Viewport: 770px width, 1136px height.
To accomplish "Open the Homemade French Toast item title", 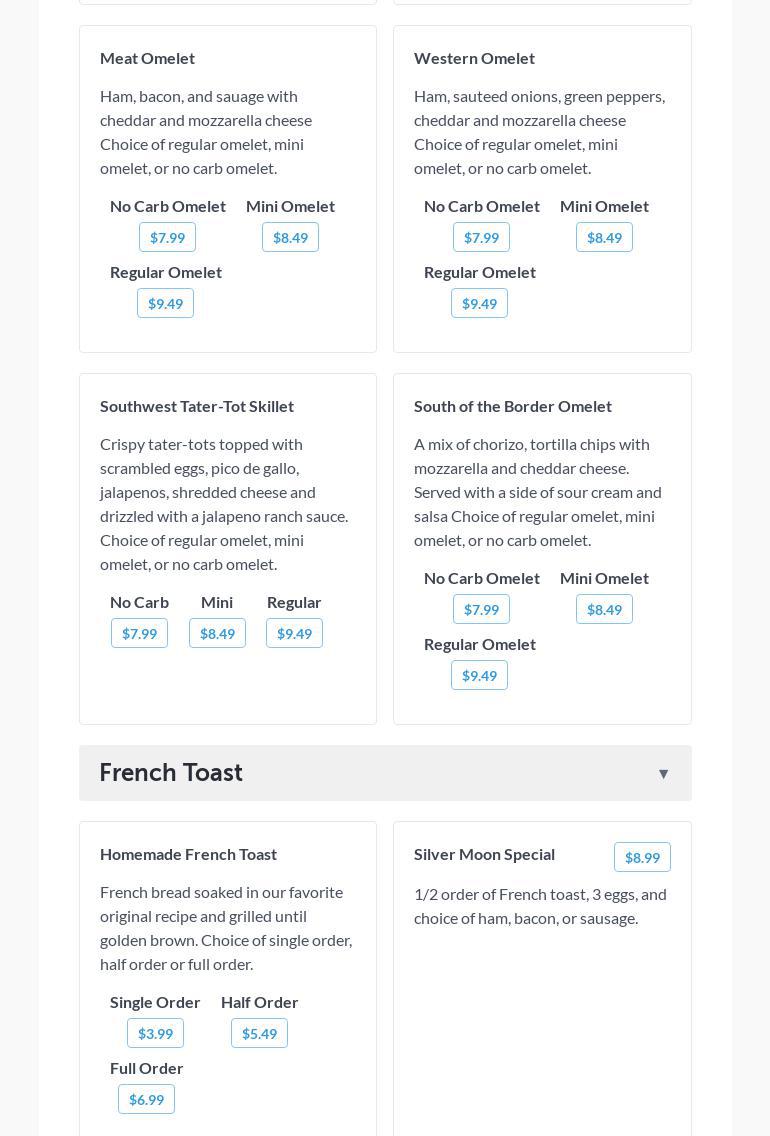I will [188, 854].
